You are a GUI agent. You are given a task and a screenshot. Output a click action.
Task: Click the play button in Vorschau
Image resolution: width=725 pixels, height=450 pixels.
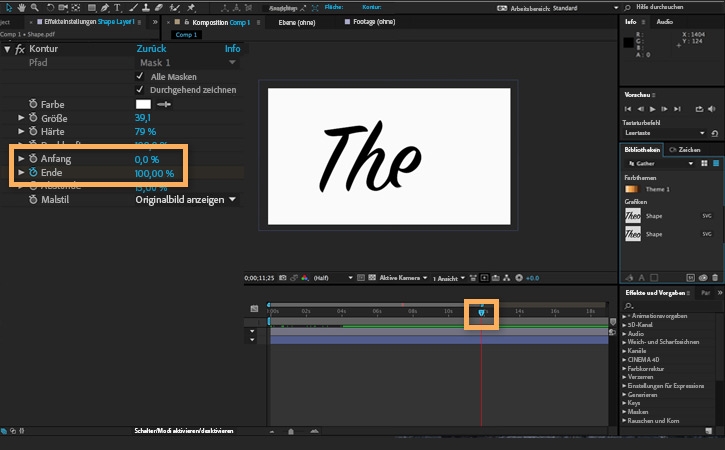(x=652, y=109)
